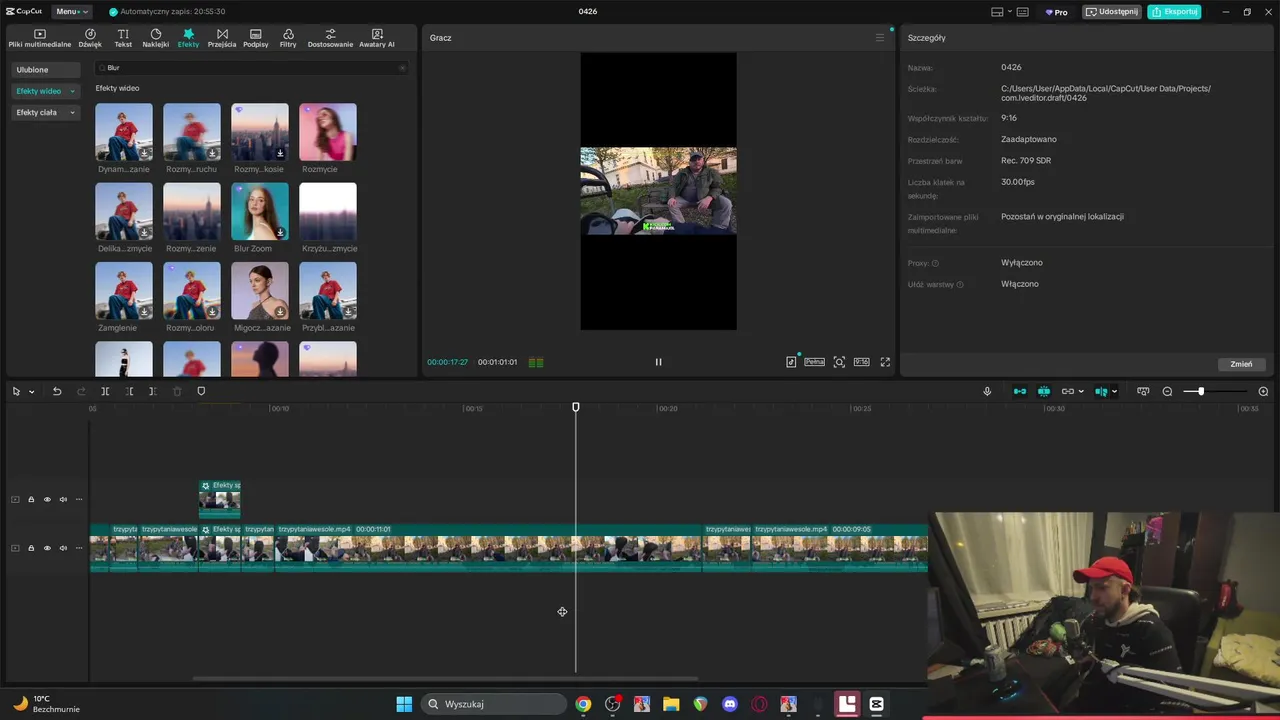Zoom out the timeline
This screenshot has height=720, width=1280.
(x=1167, y=391)
